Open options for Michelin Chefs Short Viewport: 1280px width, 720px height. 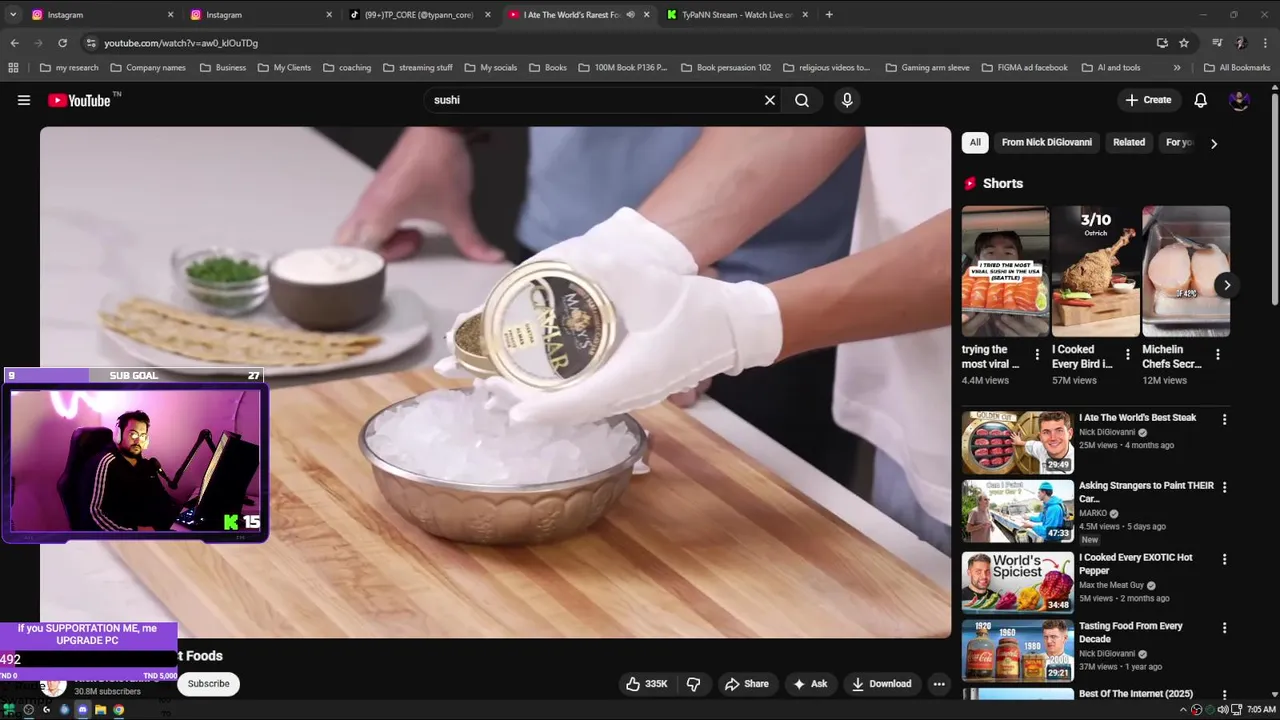(1218, 355)
